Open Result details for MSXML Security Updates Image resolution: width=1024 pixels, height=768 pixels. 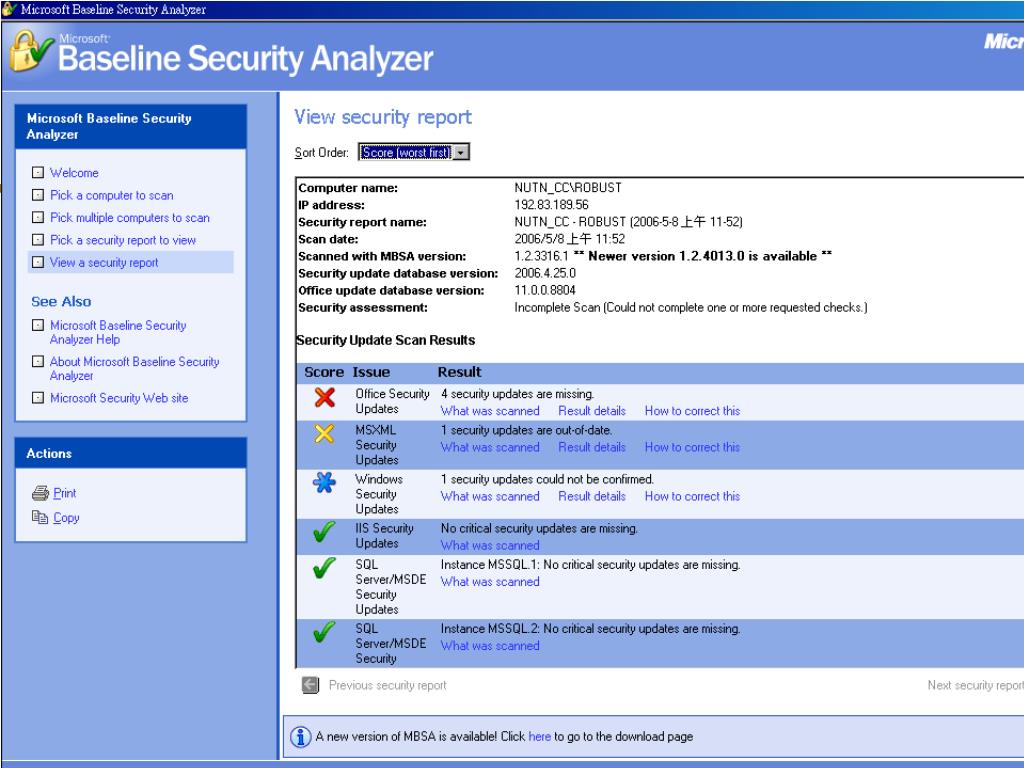coord(592,447)
